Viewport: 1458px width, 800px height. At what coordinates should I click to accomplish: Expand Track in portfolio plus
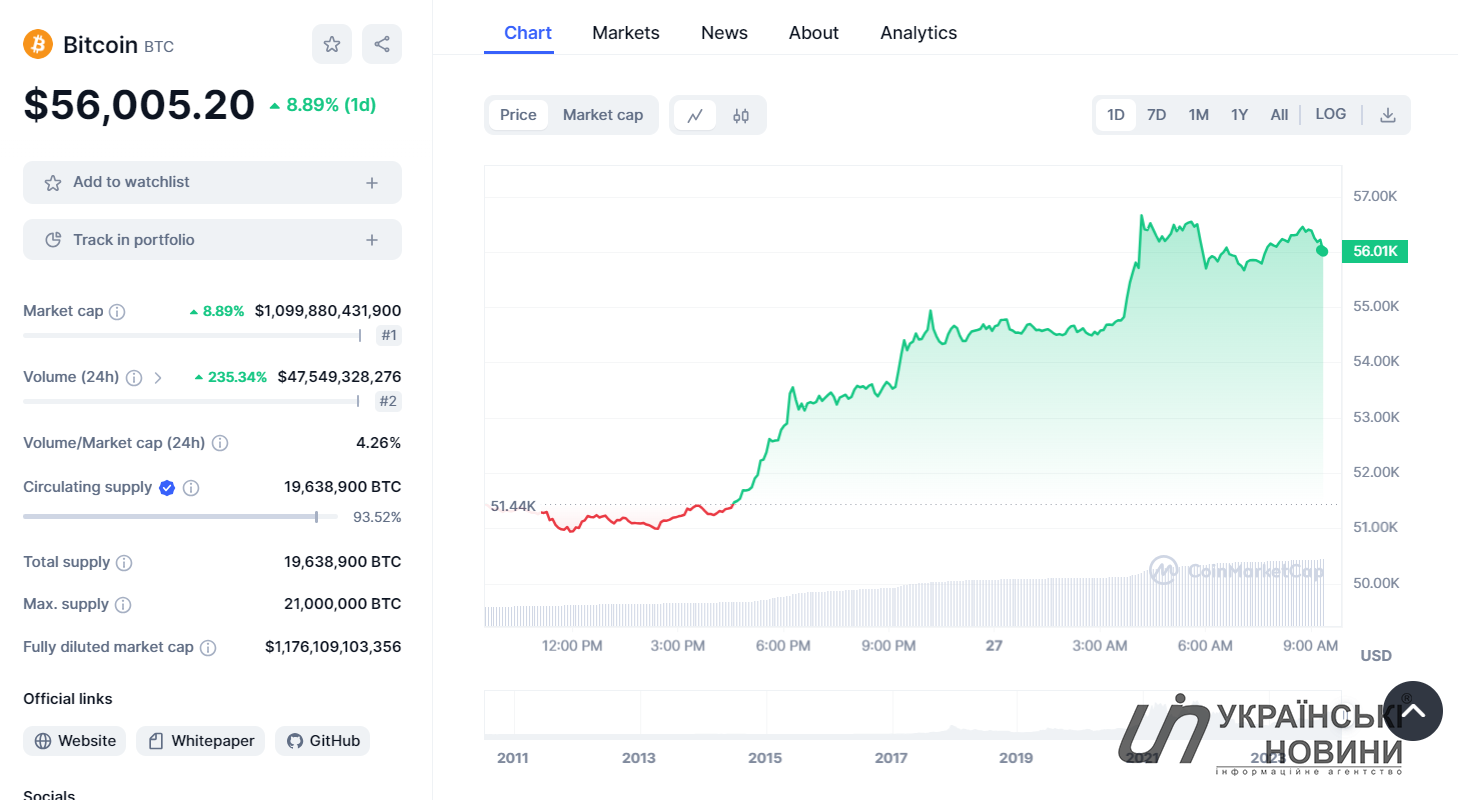372,240
